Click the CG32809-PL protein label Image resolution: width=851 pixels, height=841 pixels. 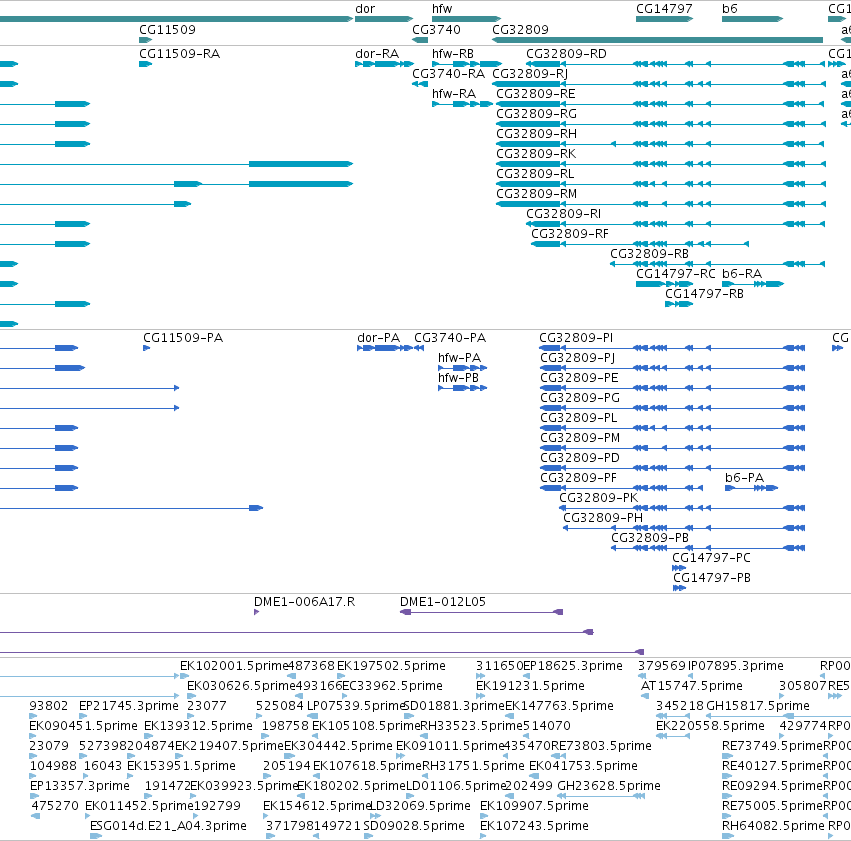pos(579,418)
